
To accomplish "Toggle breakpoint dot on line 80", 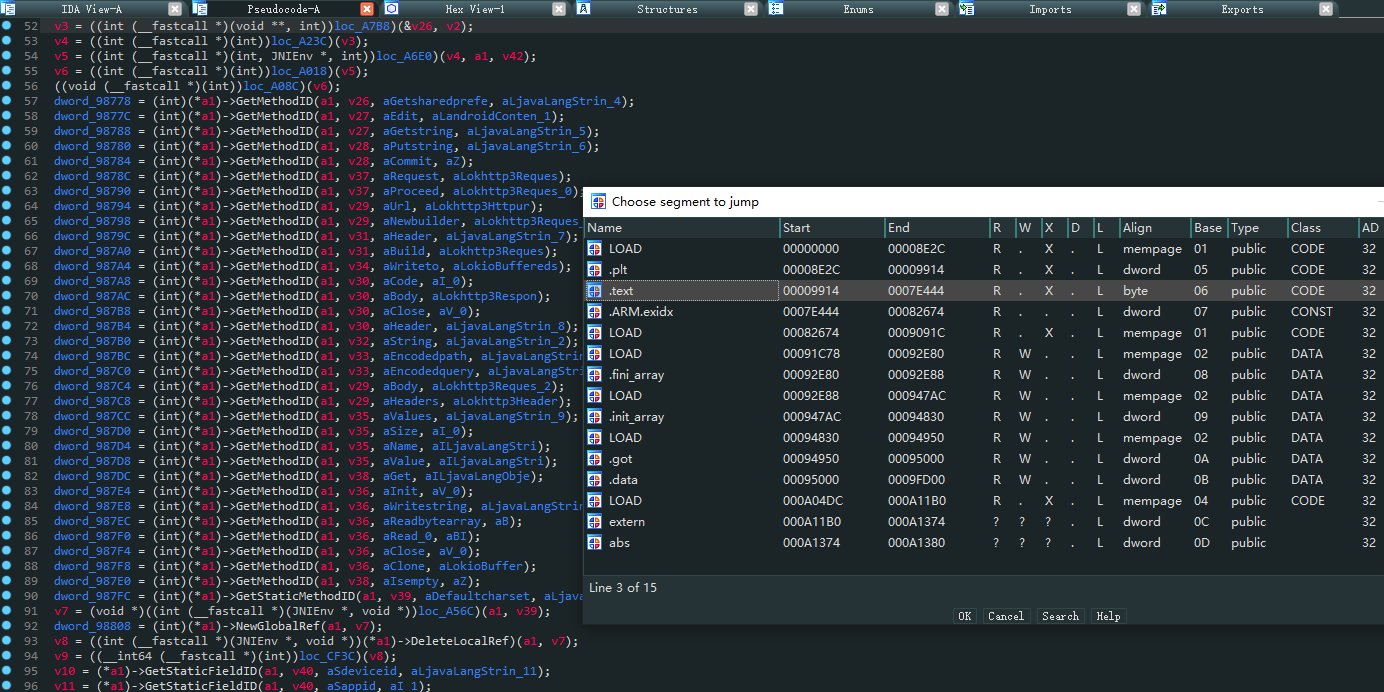I will tap(7, 446).
